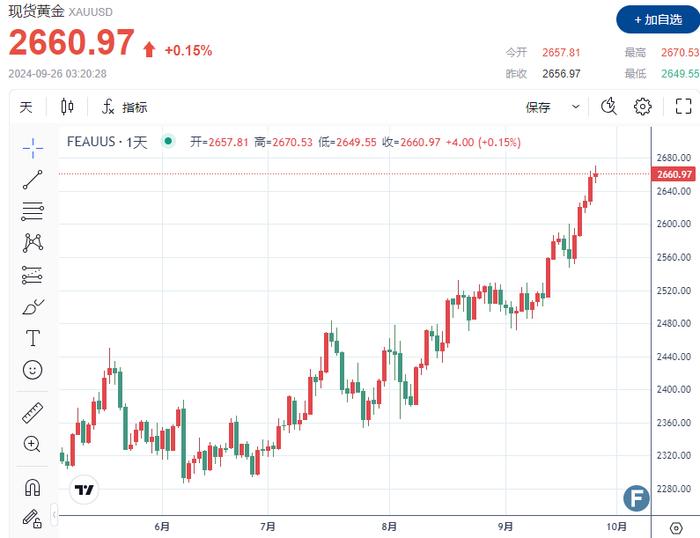Select the trend line drawing tool
Viewport: 700px width, 538px height.
pyautogui.click(x=32, y=180)
